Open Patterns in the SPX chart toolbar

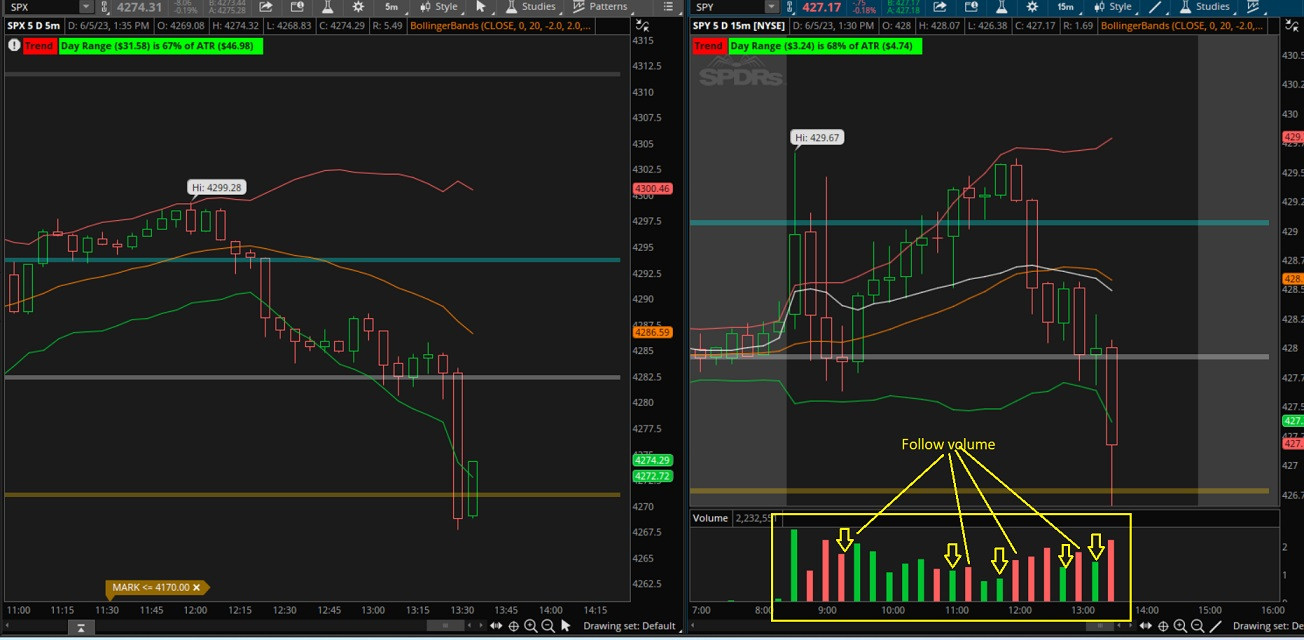coord(600,7)
